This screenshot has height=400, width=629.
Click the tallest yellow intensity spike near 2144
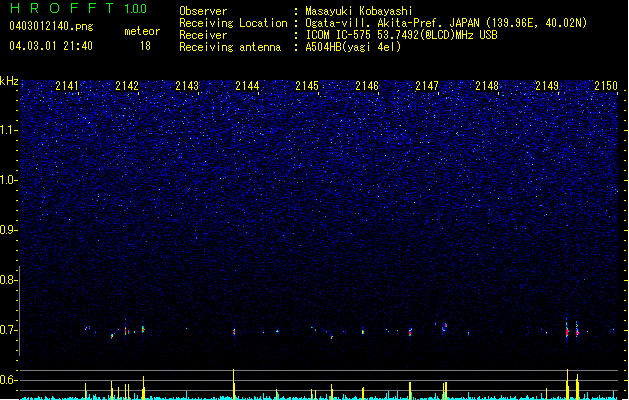(233, 384)
